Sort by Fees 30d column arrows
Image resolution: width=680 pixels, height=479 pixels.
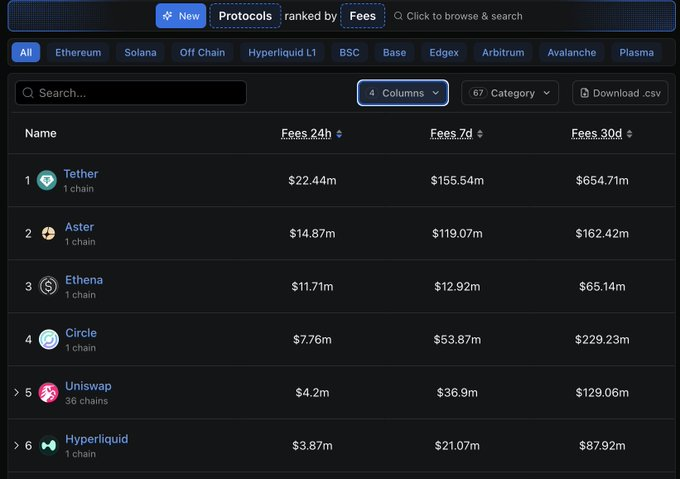point(629,134)
